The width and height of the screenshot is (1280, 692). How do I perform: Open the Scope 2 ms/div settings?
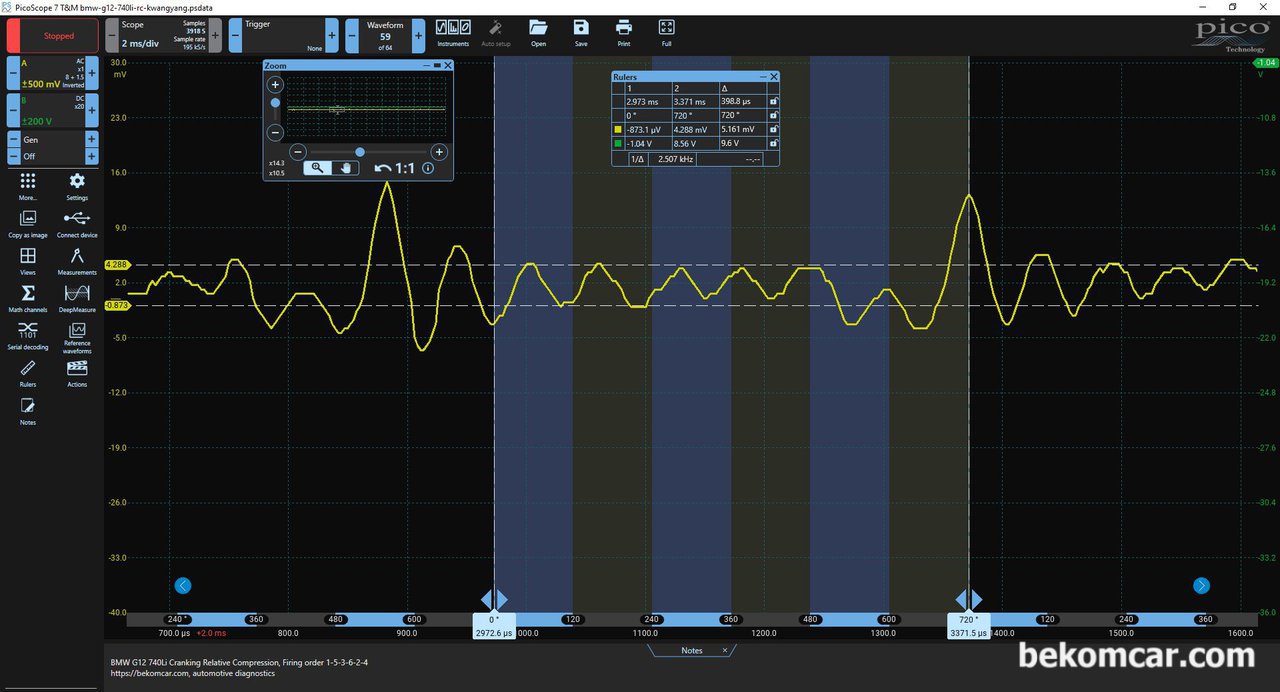click(163, 35)
